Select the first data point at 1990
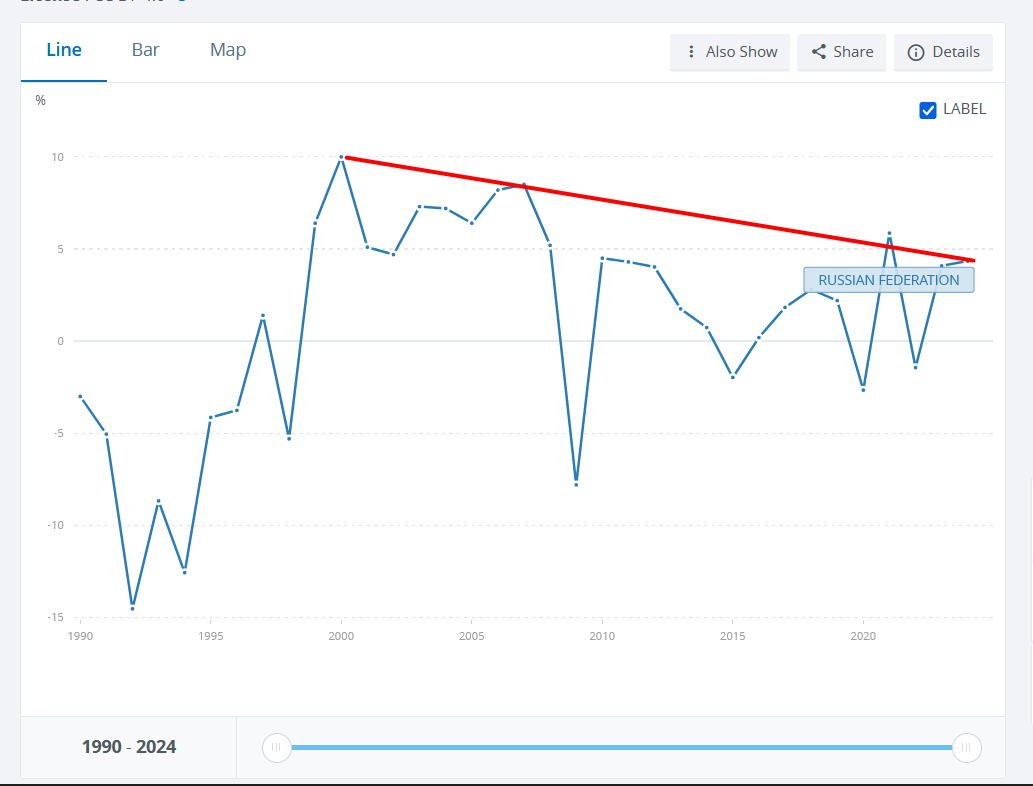1033x786 pixels. [x=80, y=397]
